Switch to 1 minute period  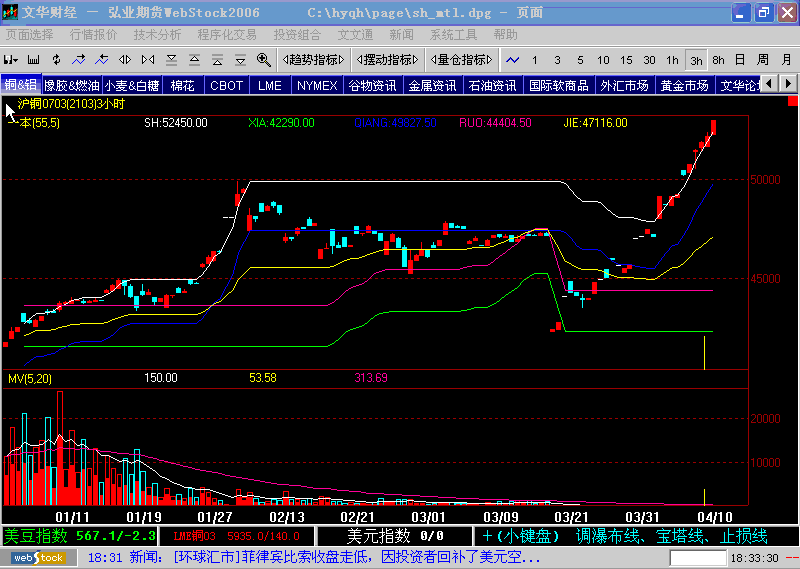535,60
